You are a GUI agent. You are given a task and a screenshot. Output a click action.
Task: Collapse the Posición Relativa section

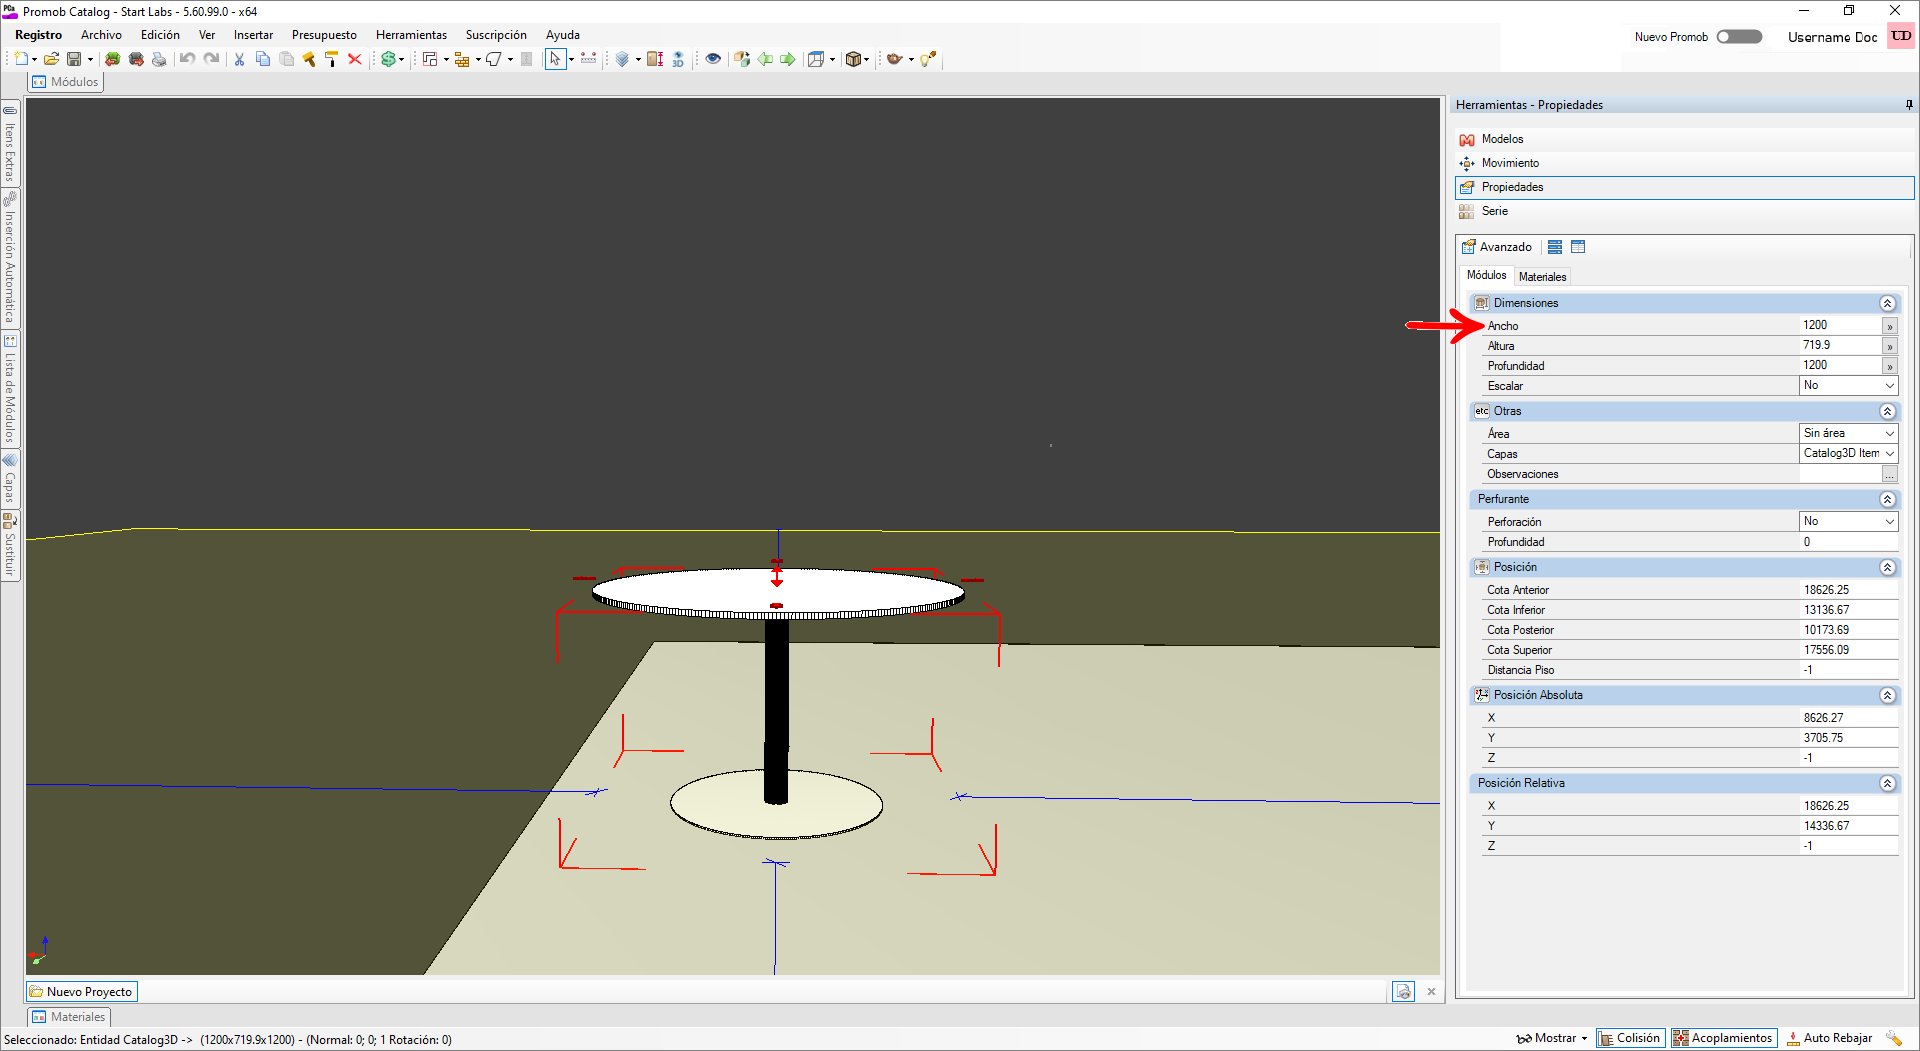pyautogui.click(x=1887, y=783)
